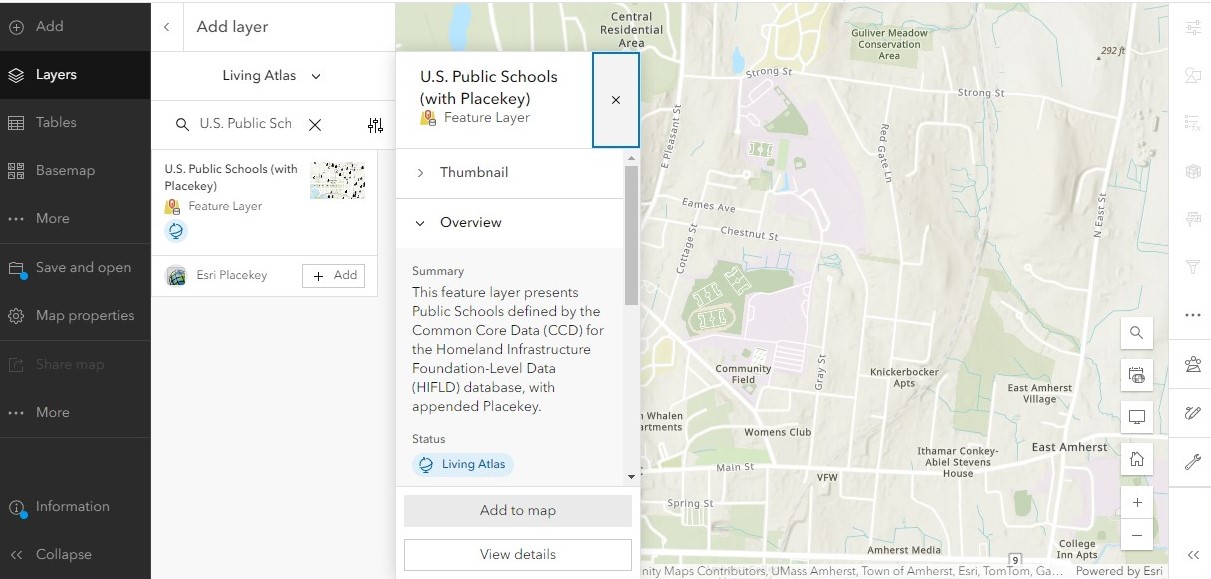The width and height of the screenshot is (1211, 579).
Task: Click the Living Atlas badge icon on result card
Action: tap(176, 231)
